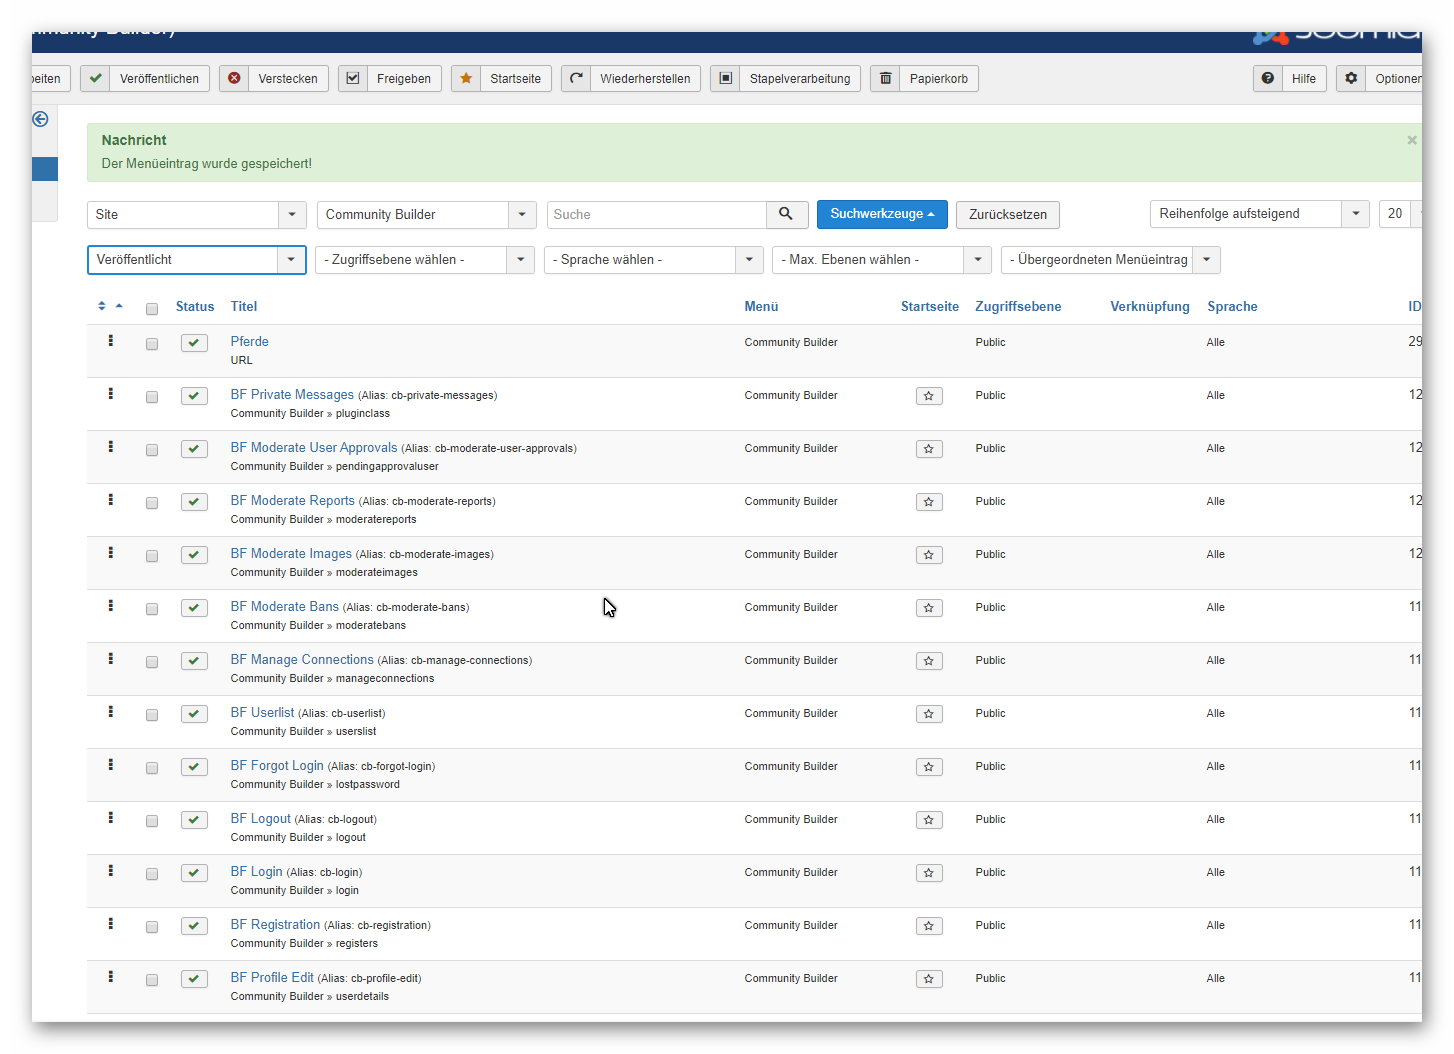Check the BF Moderate Reports checkbox
The height and width of the screenshot is (1054, 1454).
pyautogui.click(x=152, y=503)
